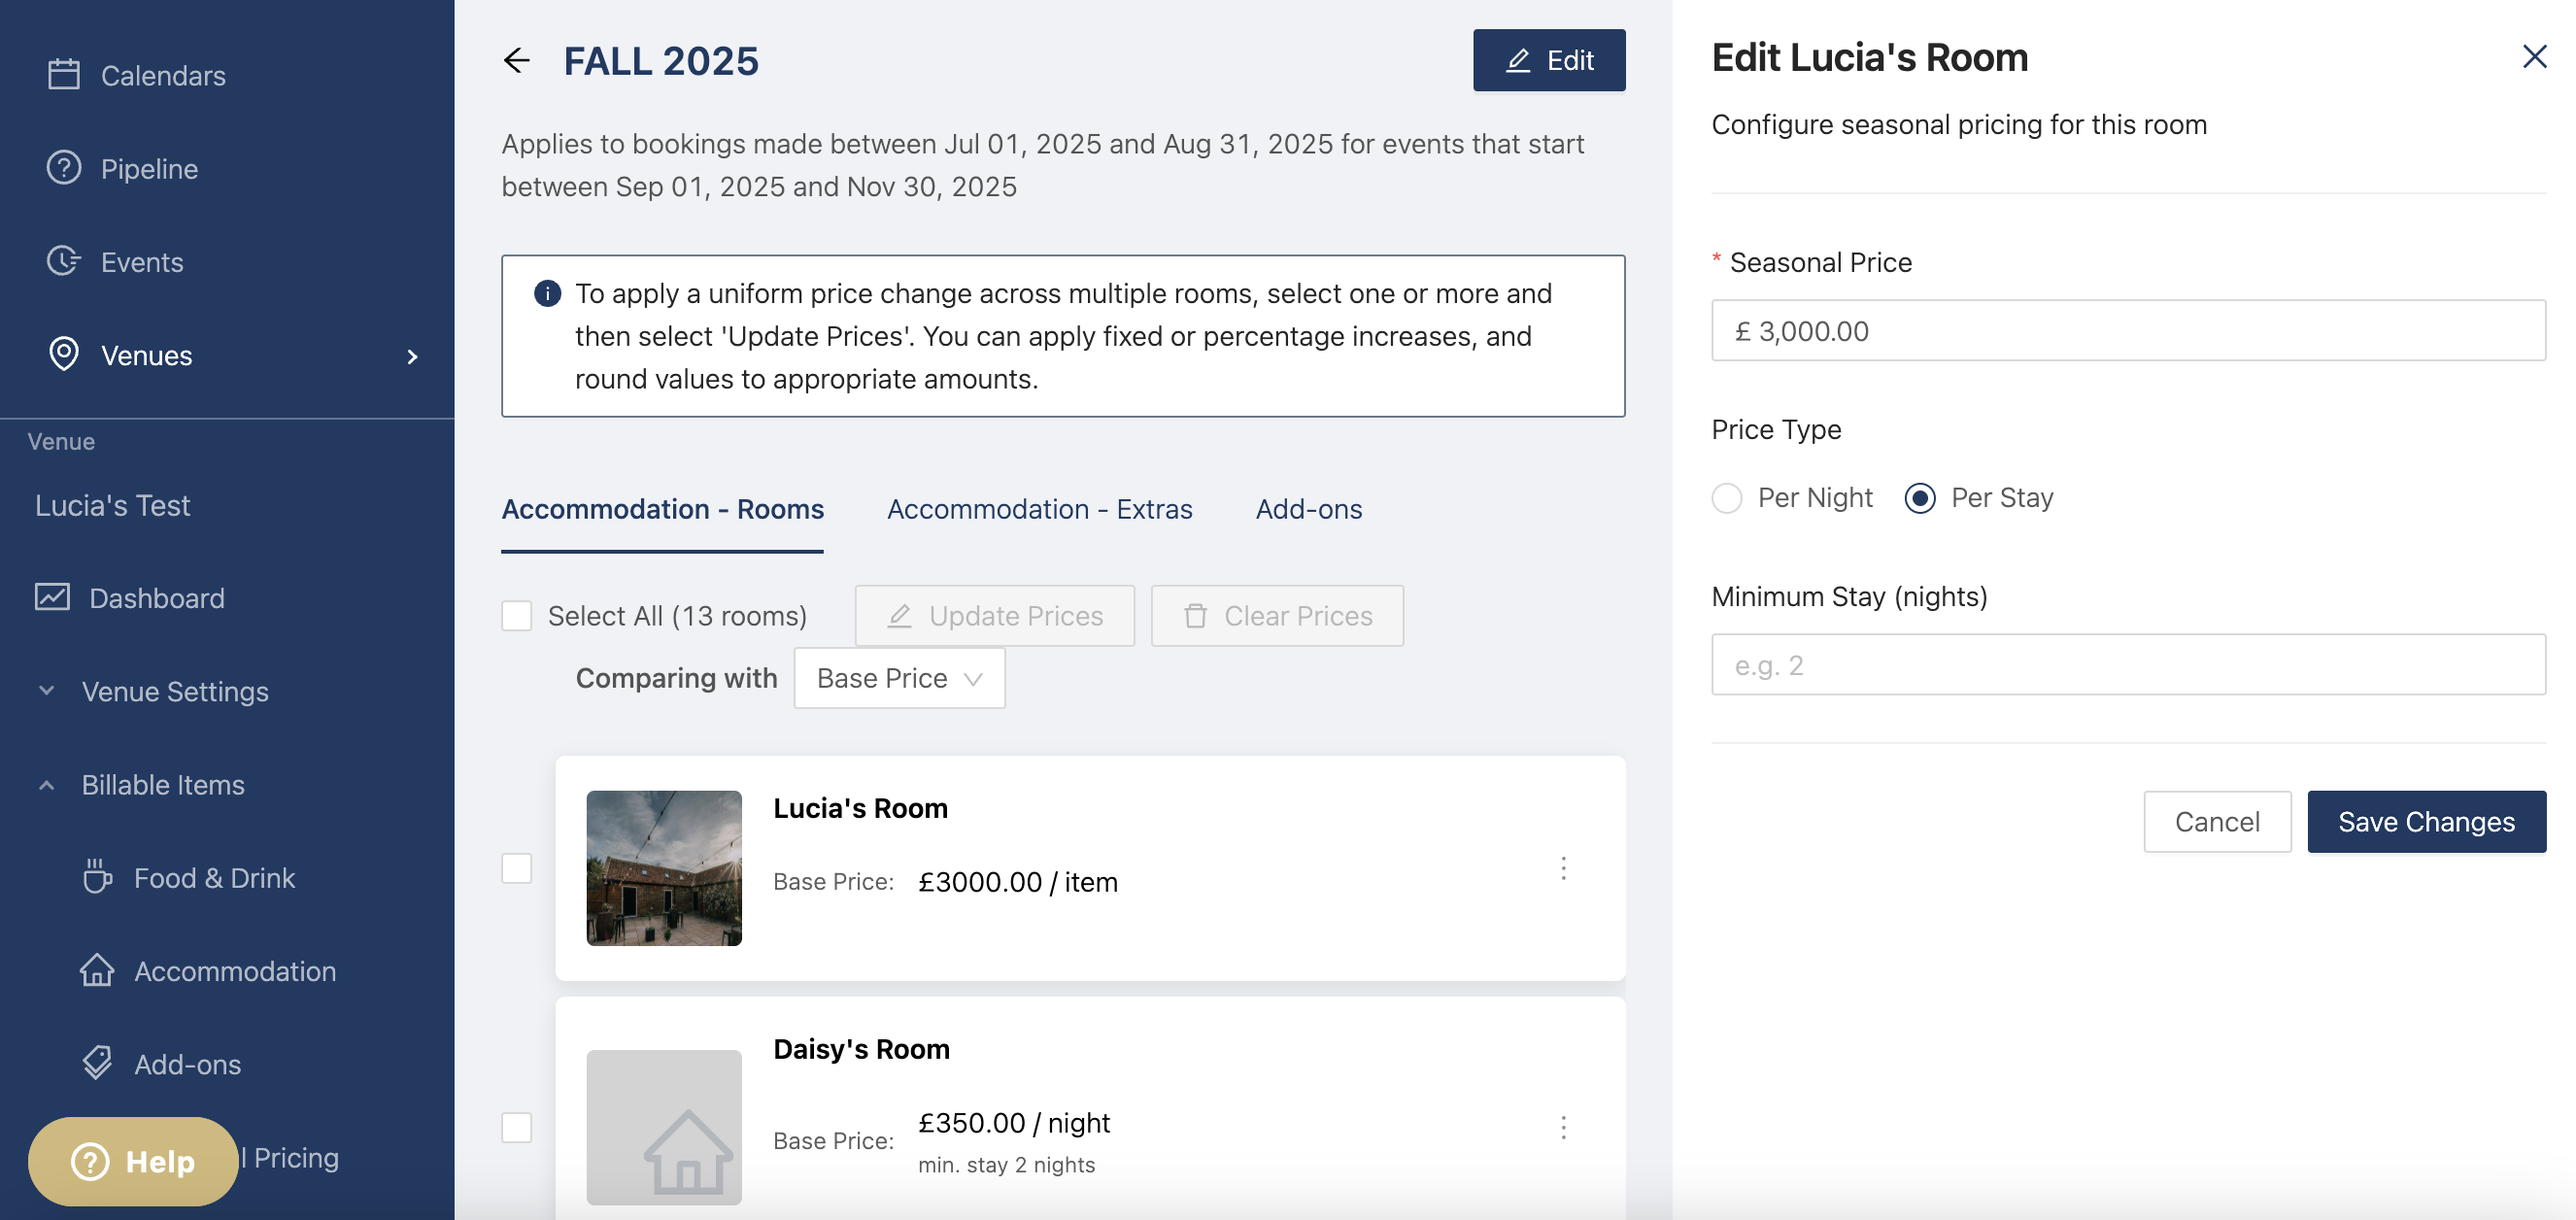Click the Daisy's Room placeholder thumbnail
Image resolution: width=2576 pixels, height=1220 pixels.
pos(664,1127)
